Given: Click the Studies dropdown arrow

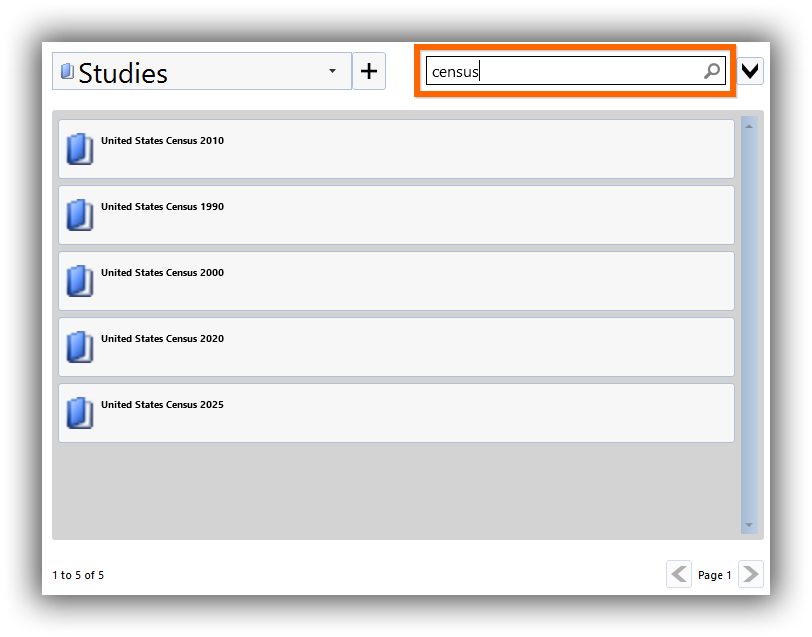Looking at the screenshot, I should [332, 71].
